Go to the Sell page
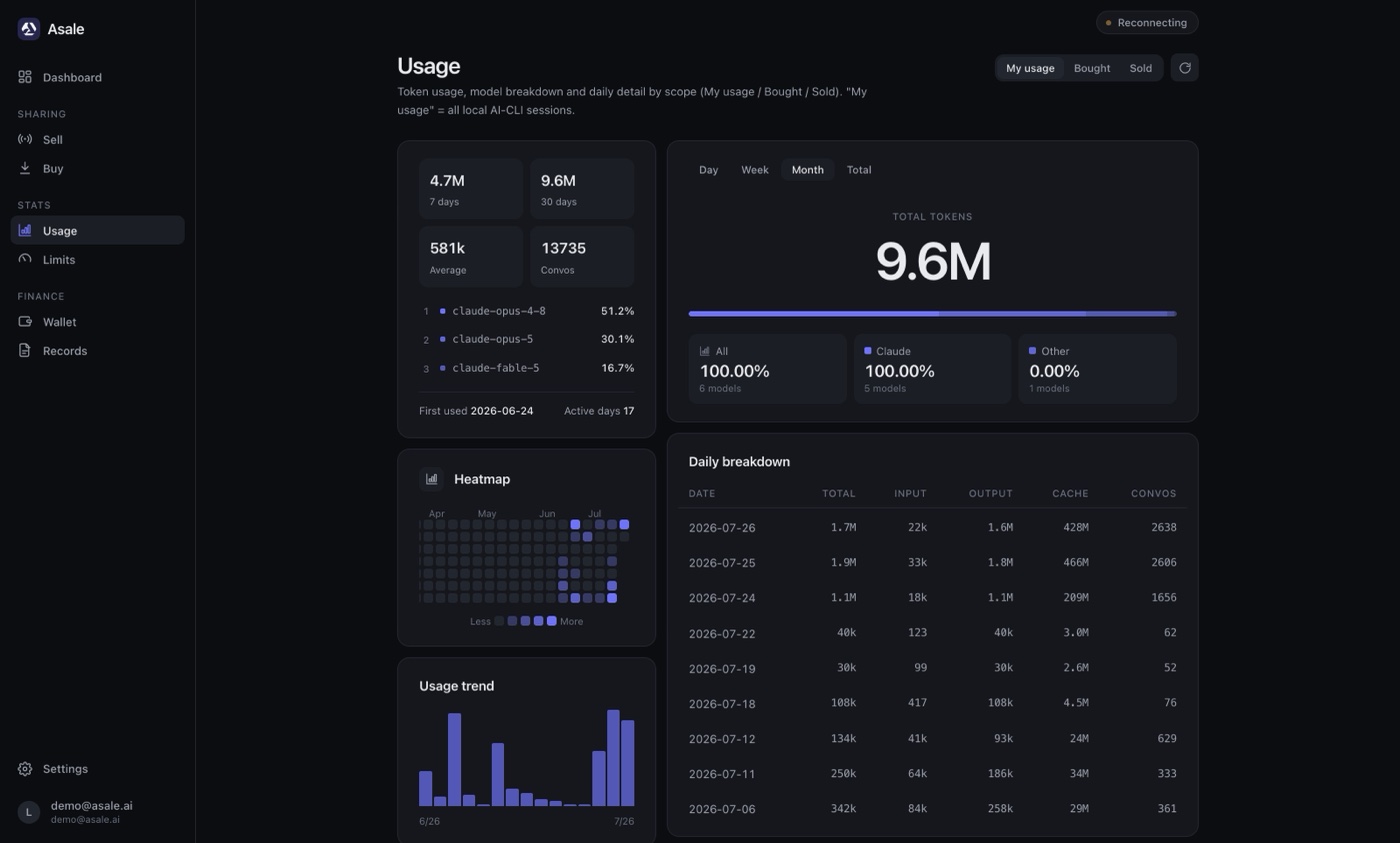Screen dimensions: 1400x843 (x=98, y=139)
